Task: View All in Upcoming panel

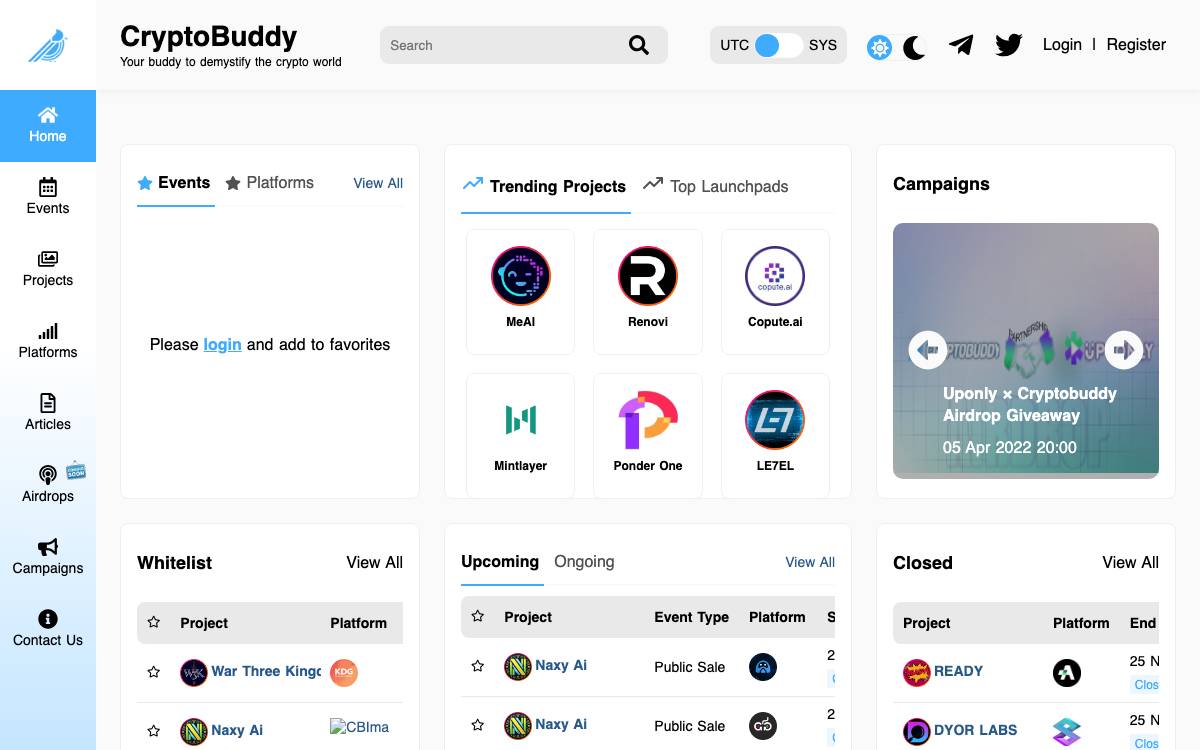Action: [x=810, y=562]
